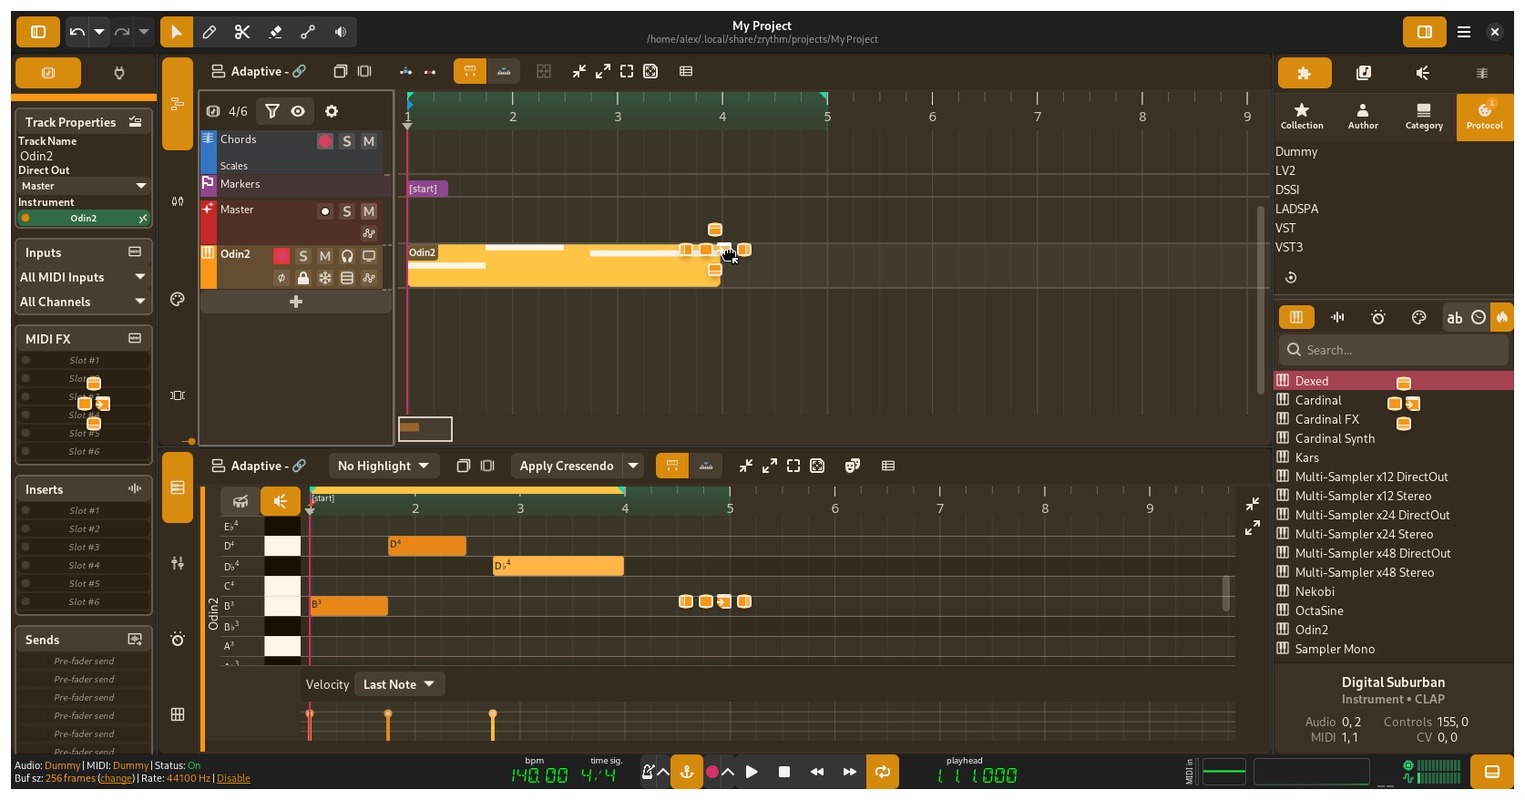Open the track filter funnel
The image size is (1525, 800).
[x=272, y=111]
